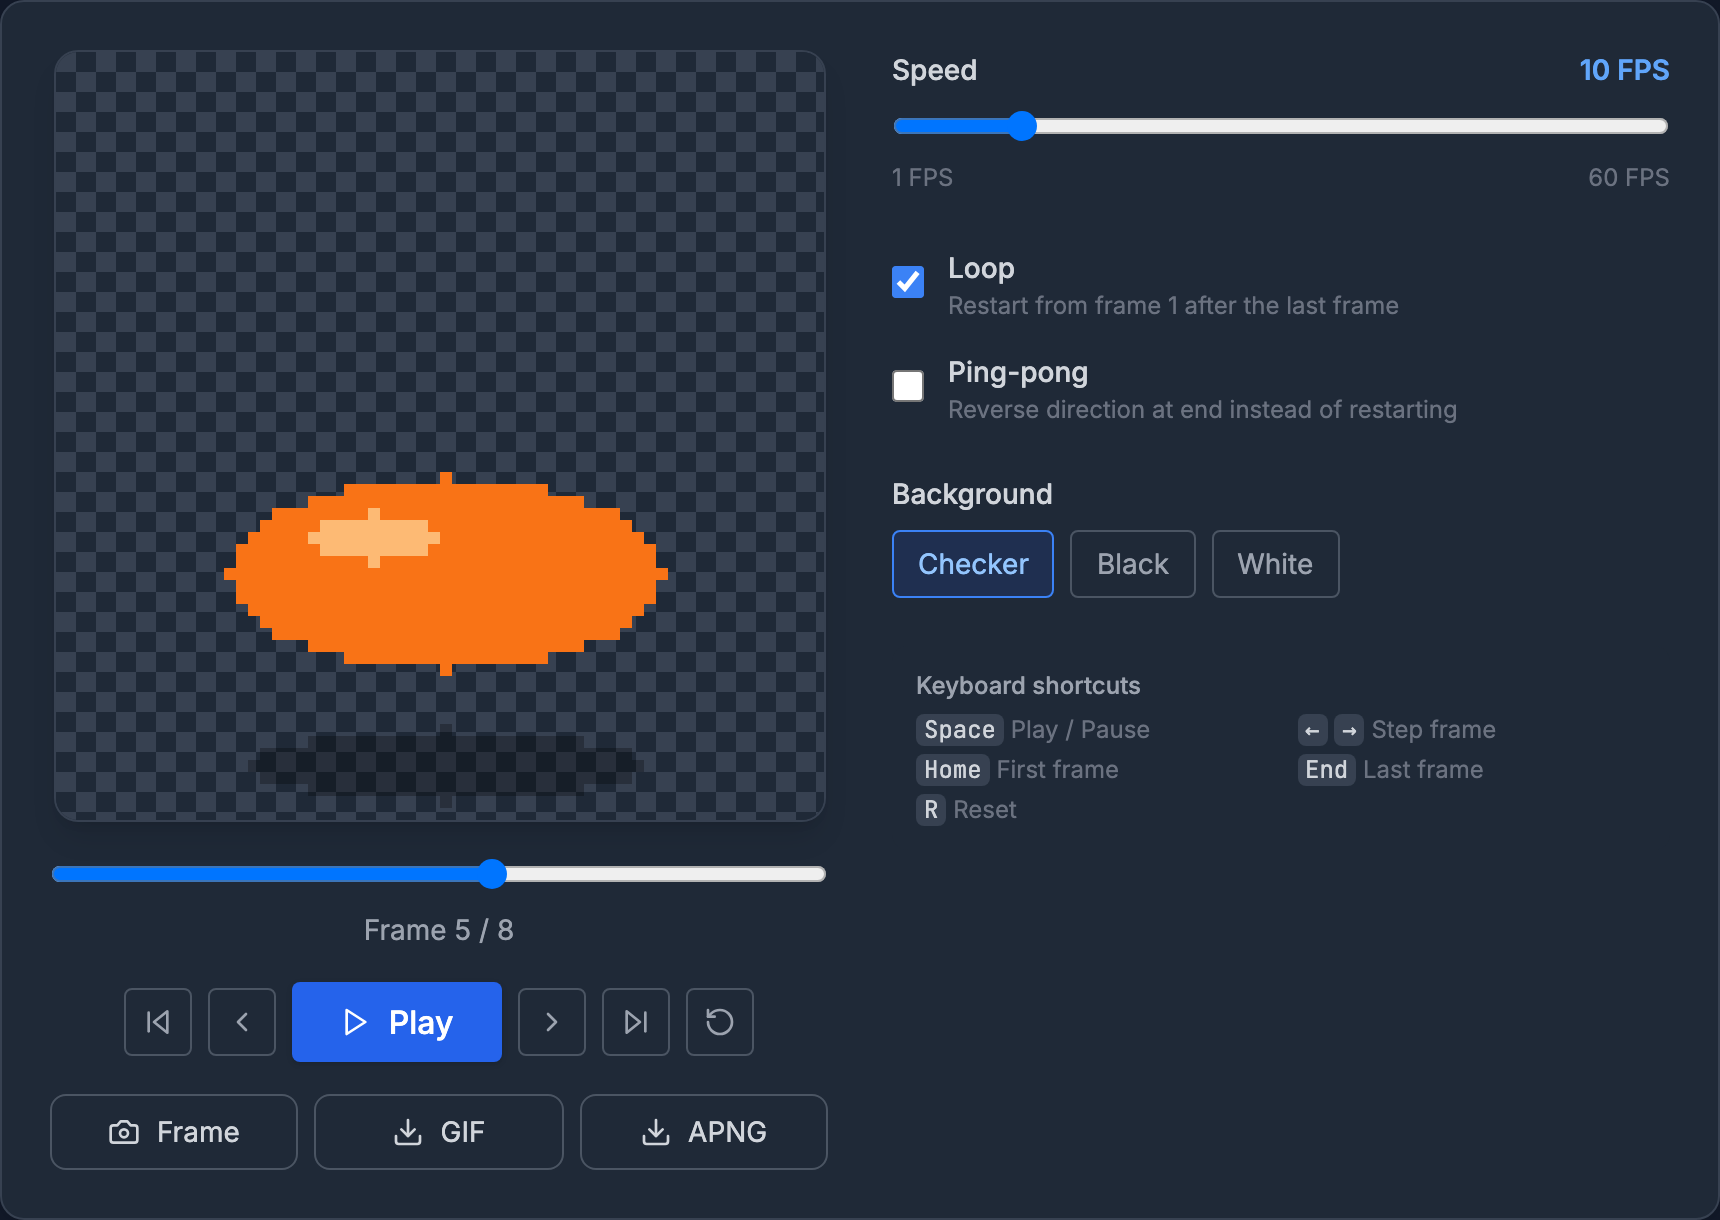Click the orange sprite preview canvas
Viewport: 1720px width, 1220px height.
[440, 436]
